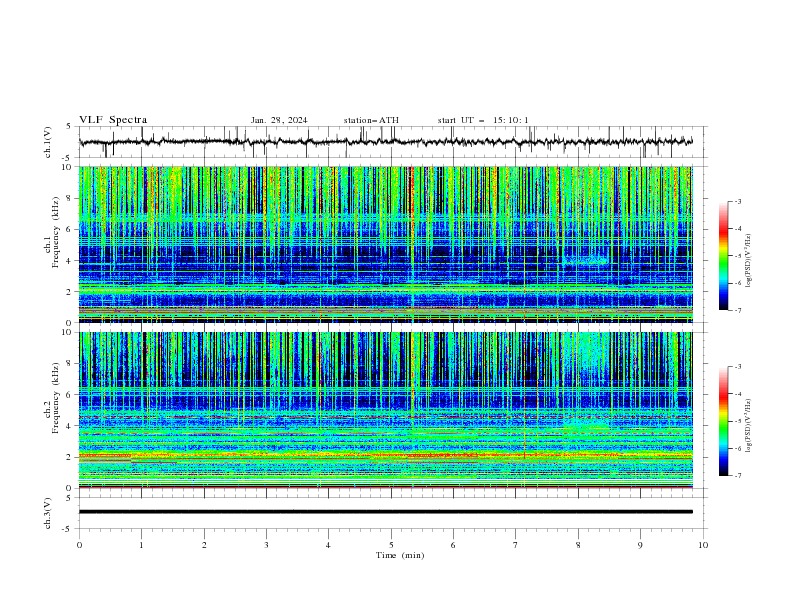792x612 pixels.
Task: Click inside the ch.1 spectrogram panel
Action: (x=386, y=244)
